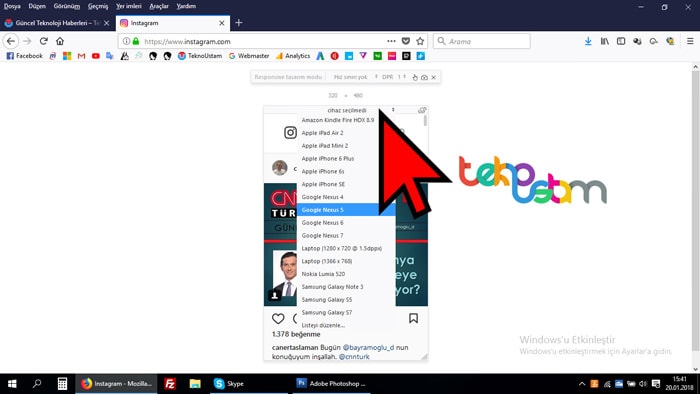This screenshot has width=700, height=394.
Task: Close responsive design mode toolbar
Action: point(433,77)
